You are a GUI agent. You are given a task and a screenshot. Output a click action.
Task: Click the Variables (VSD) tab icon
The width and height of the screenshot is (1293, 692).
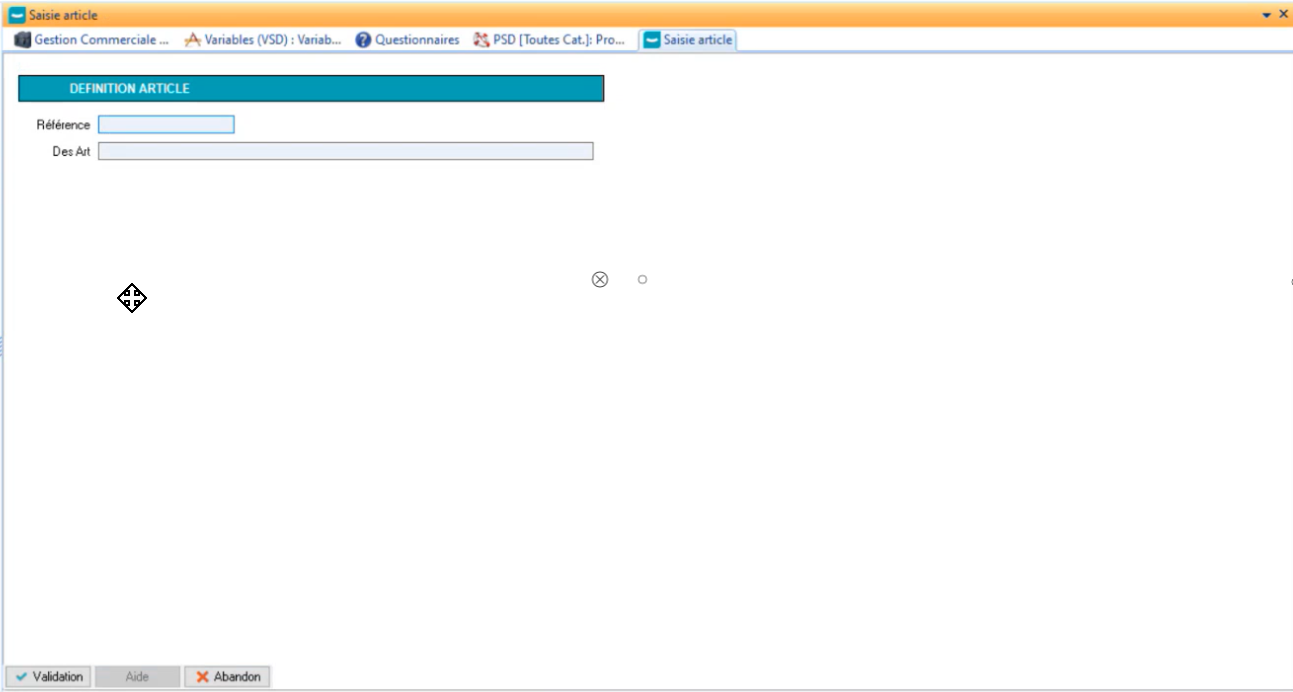(193, 40)
